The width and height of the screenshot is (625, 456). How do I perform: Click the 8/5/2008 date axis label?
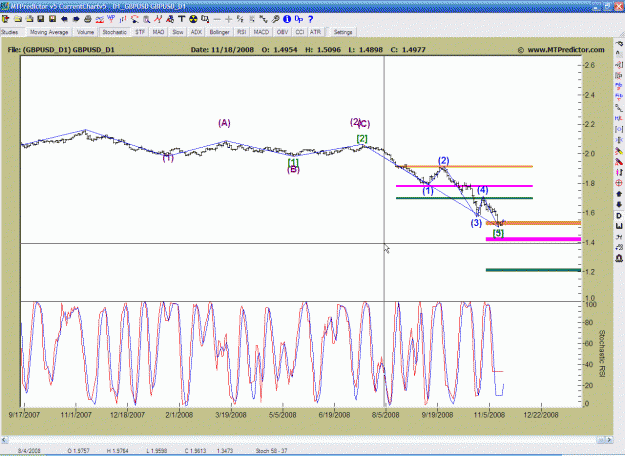385,415
